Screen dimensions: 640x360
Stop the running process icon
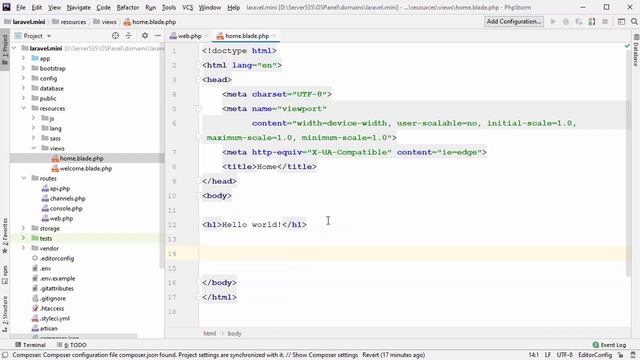pyautogui.click(x=605, y=22)
